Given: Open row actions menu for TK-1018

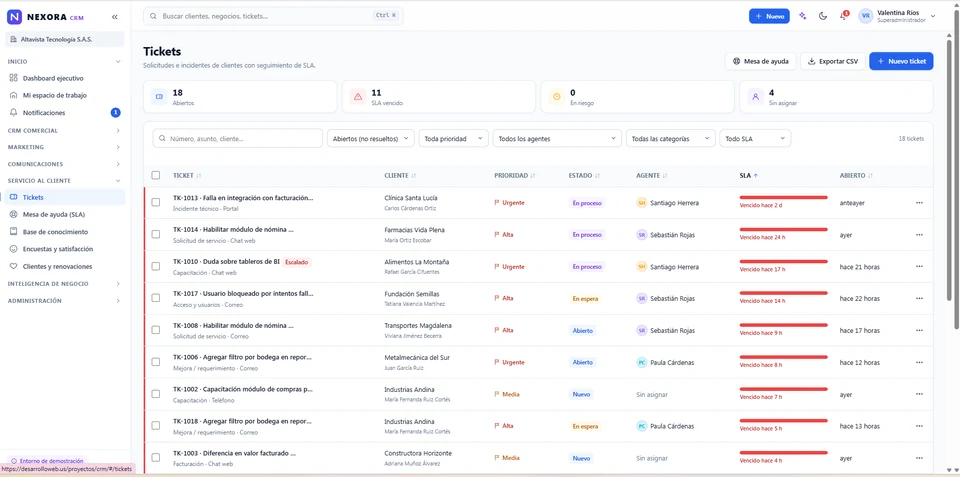Looking at the screenshot, I should tap(919, 426).
